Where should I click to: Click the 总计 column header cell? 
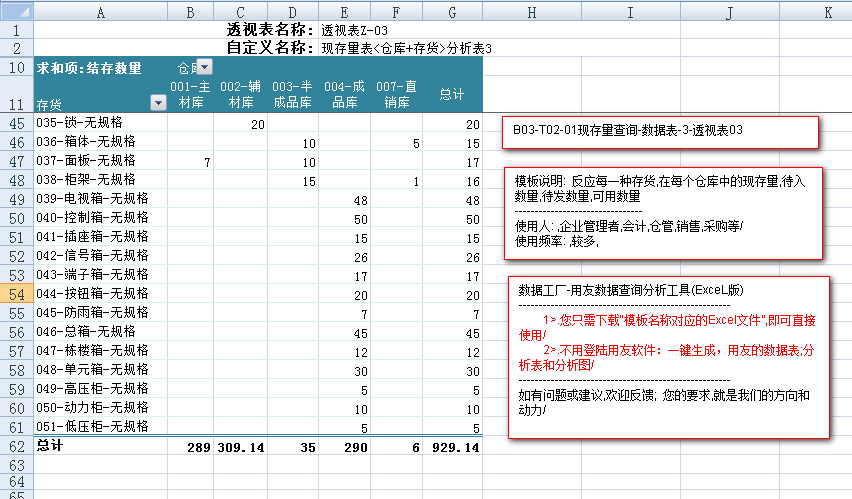(x=452, y=94)
